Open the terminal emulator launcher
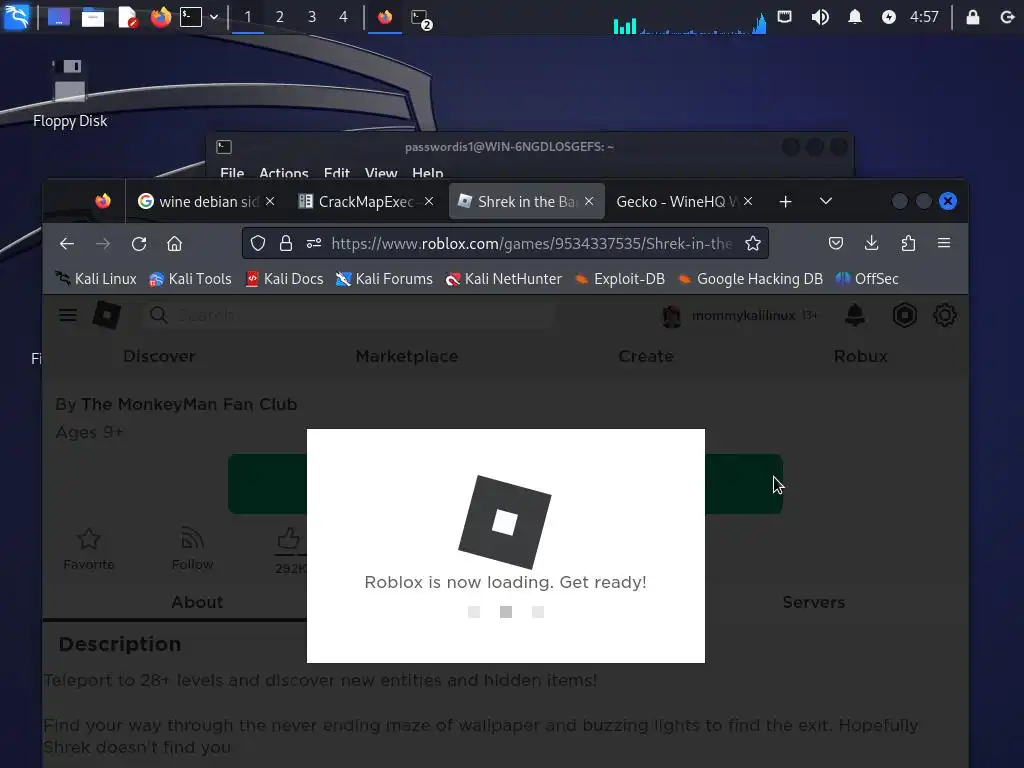 tap(191, 17)
